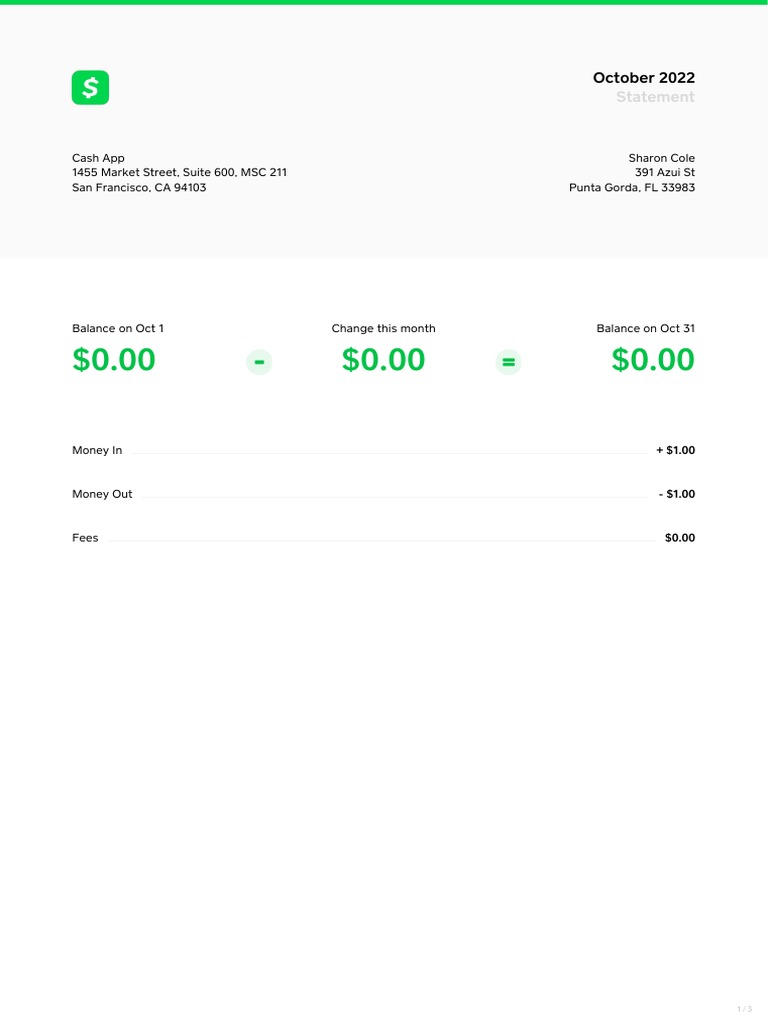The image size is (768, 1024).
Task: Click the recipient name Sharon Cole
Action: (x=661, y=158)
